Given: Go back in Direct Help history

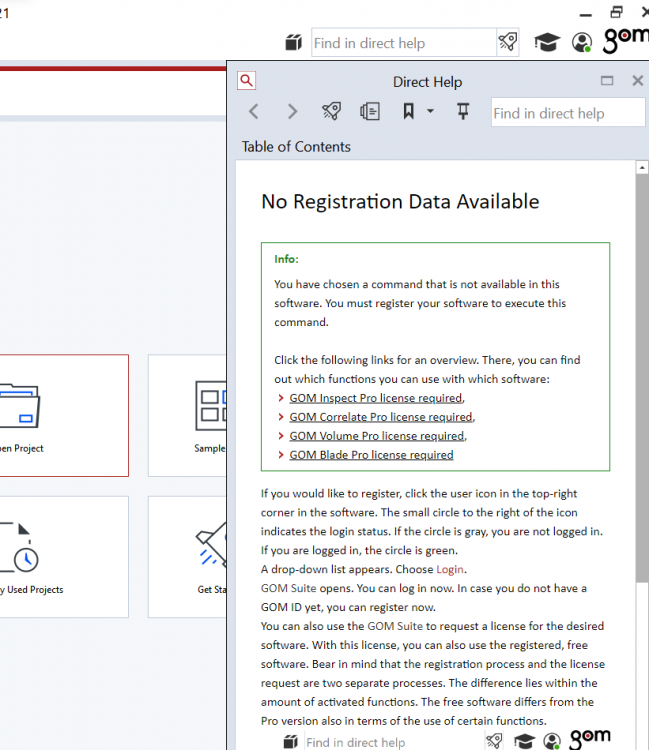Looking at the screenshot, I should [x=254, y=111].
